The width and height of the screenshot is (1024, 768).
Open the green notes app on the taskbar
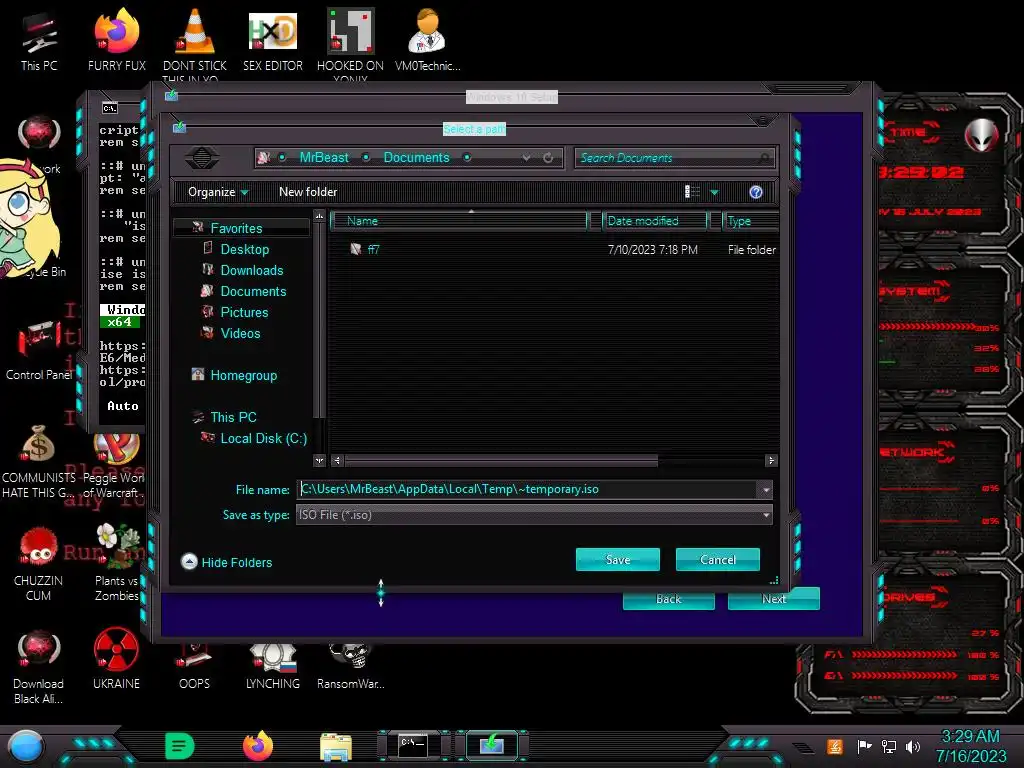179,746
